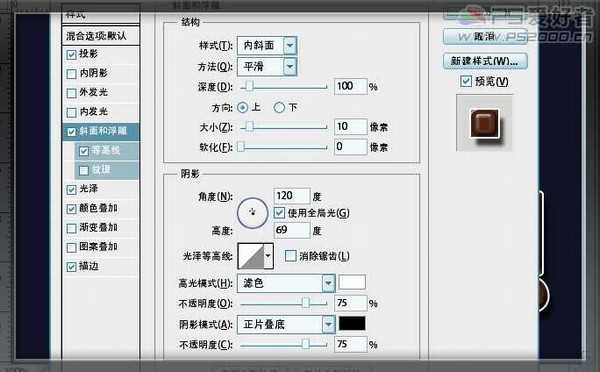The height and width of the screenshot is (372, 600).
Task: Select the 渐变叠加 style entry label
Action: 98,227
